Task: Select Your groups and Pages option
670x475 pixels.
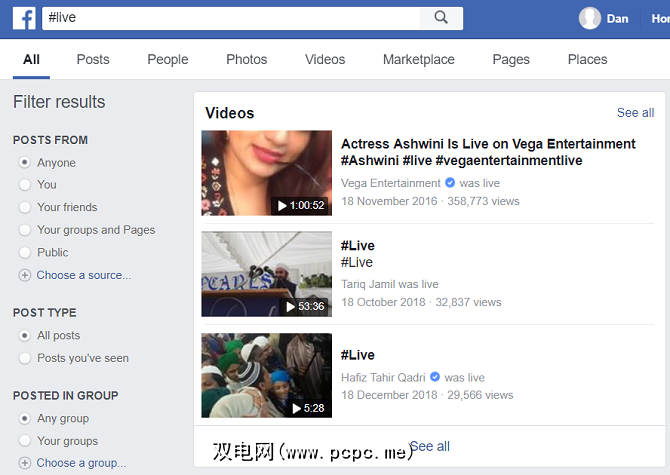Action: (x=25, y=230)
